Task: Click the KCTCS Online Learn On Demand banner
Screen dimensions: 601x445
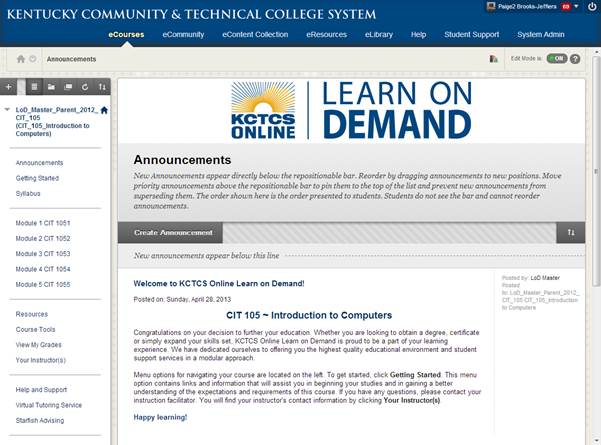Action: (351, 110)
